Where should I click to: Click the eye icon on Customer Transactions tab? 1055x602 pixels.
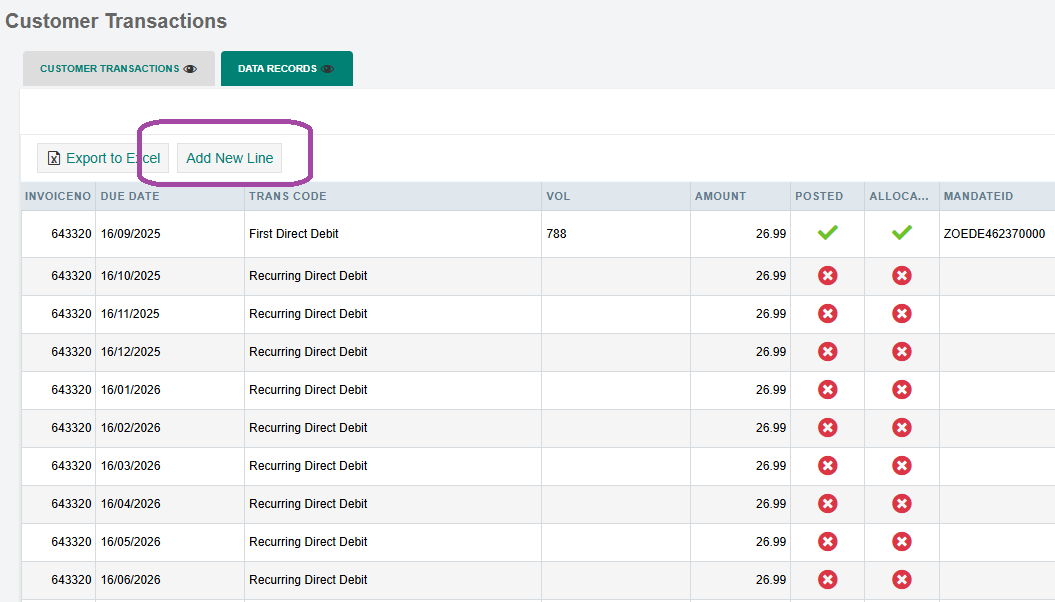pyautogui.click(x=191, y=69)
